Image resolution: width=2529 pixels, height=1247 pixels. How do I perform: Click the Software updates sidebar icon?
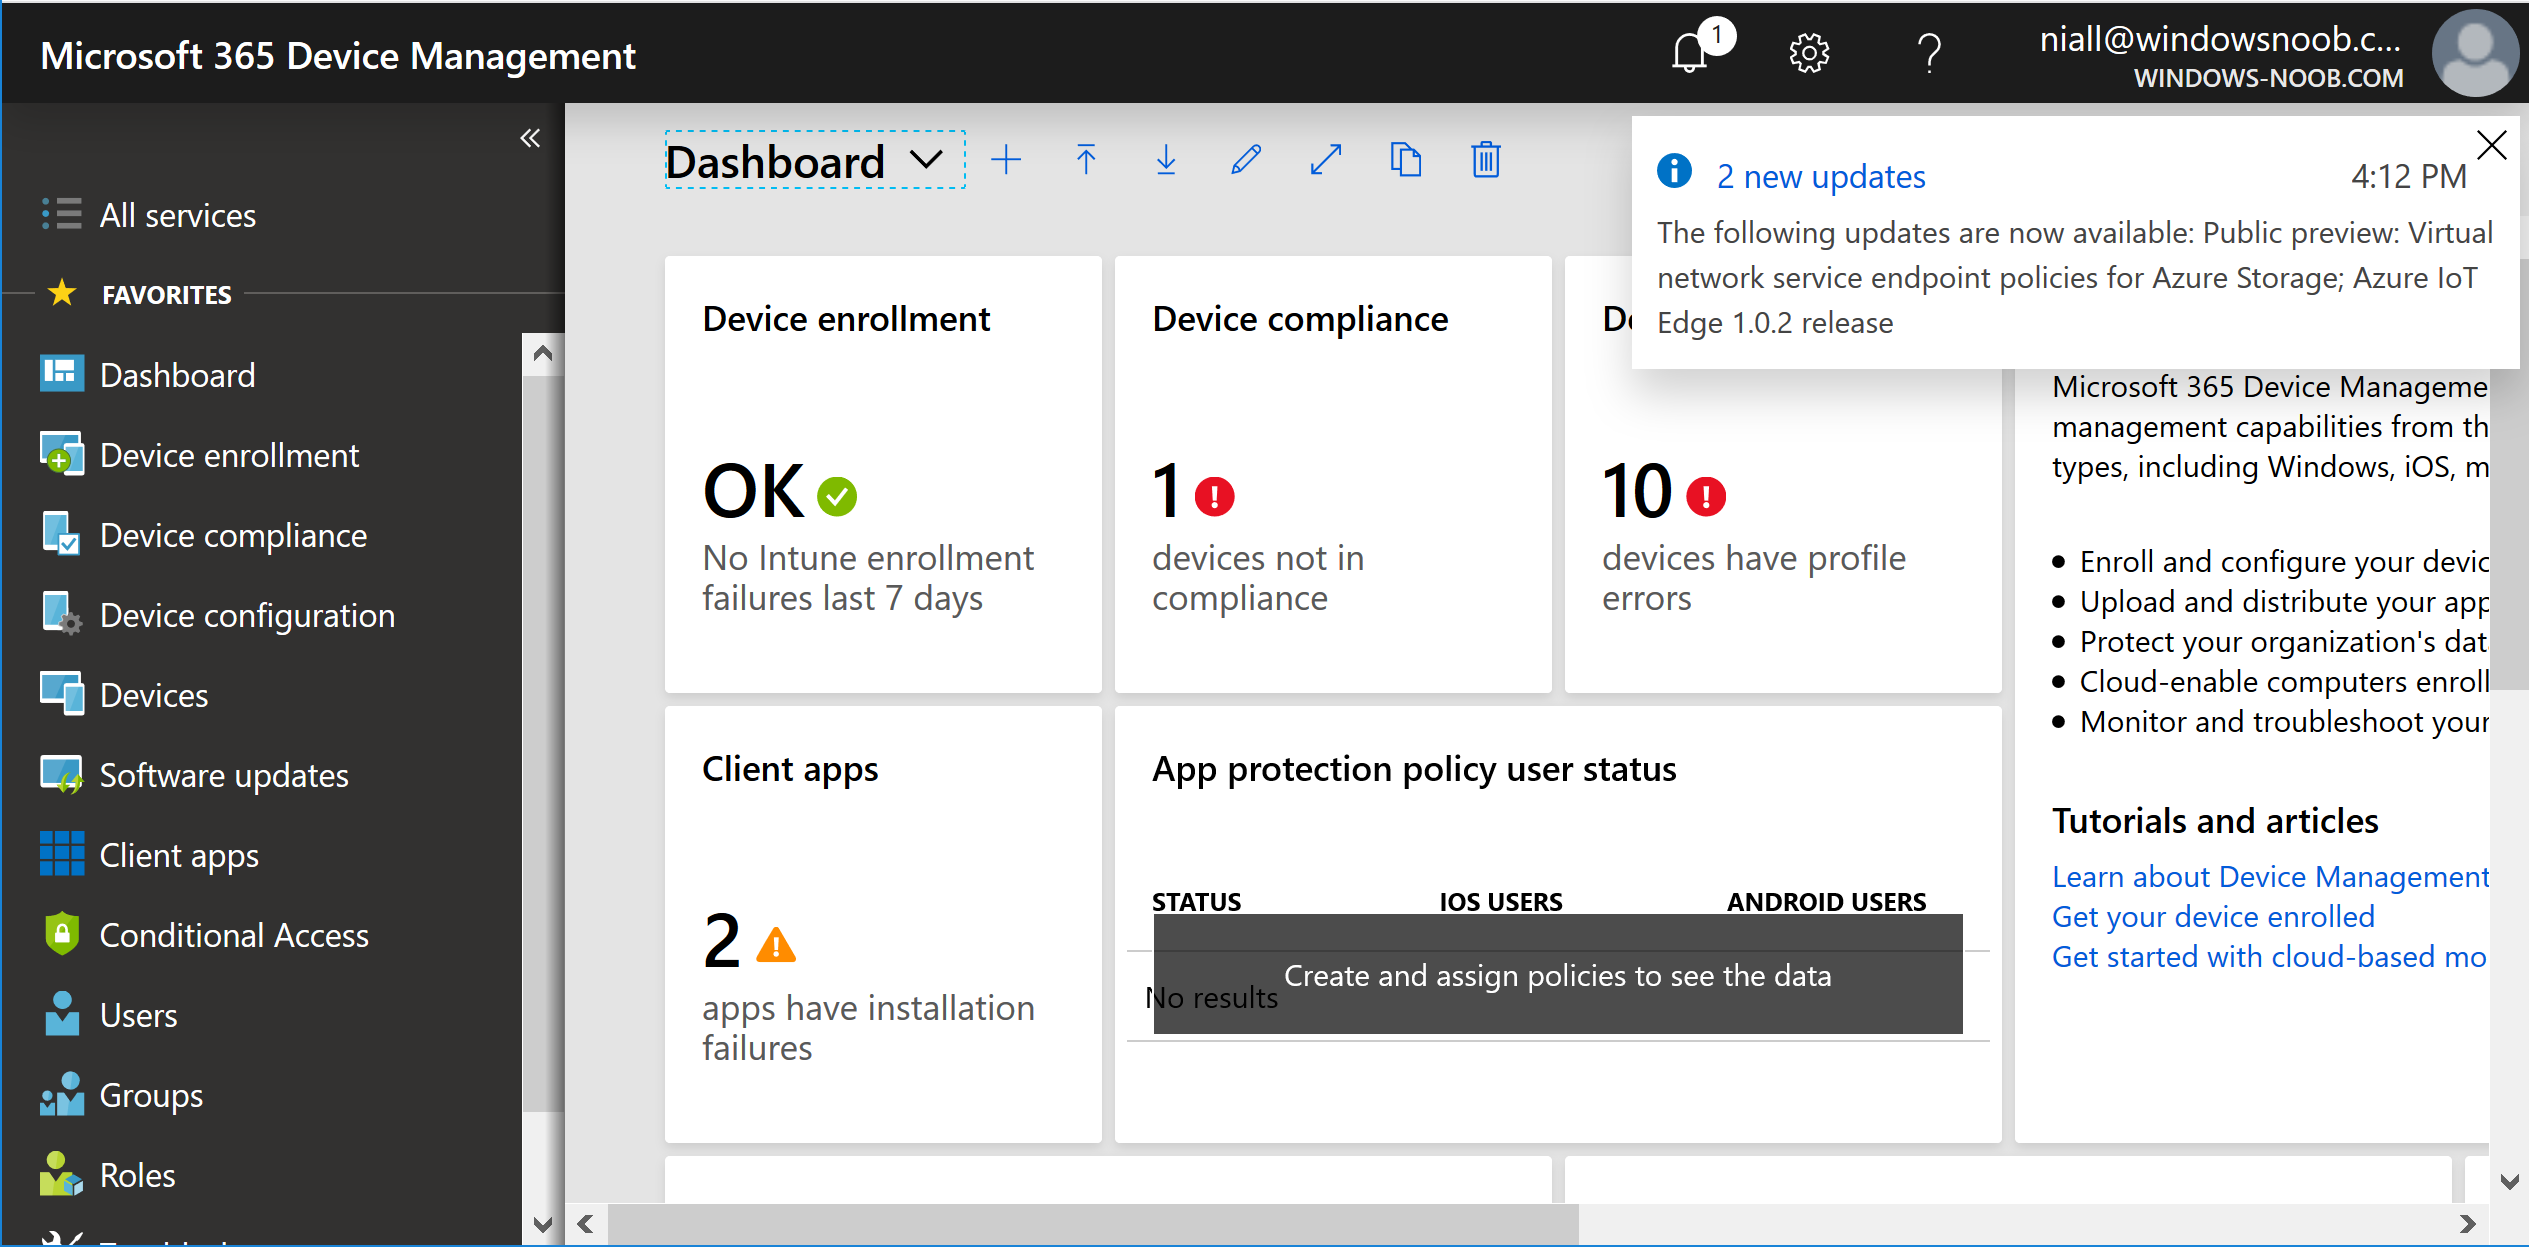62,774
